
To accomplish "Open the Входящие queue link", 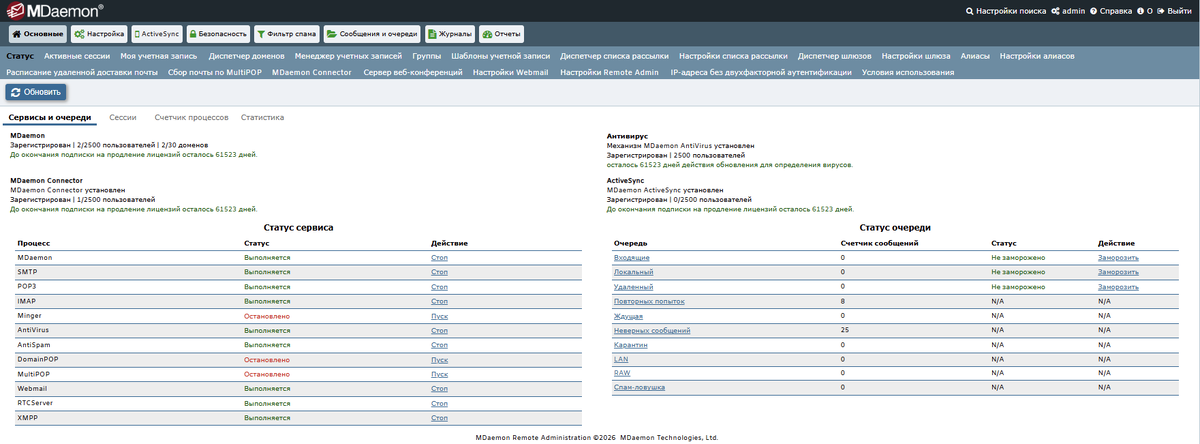I will (x=631, y=258).
